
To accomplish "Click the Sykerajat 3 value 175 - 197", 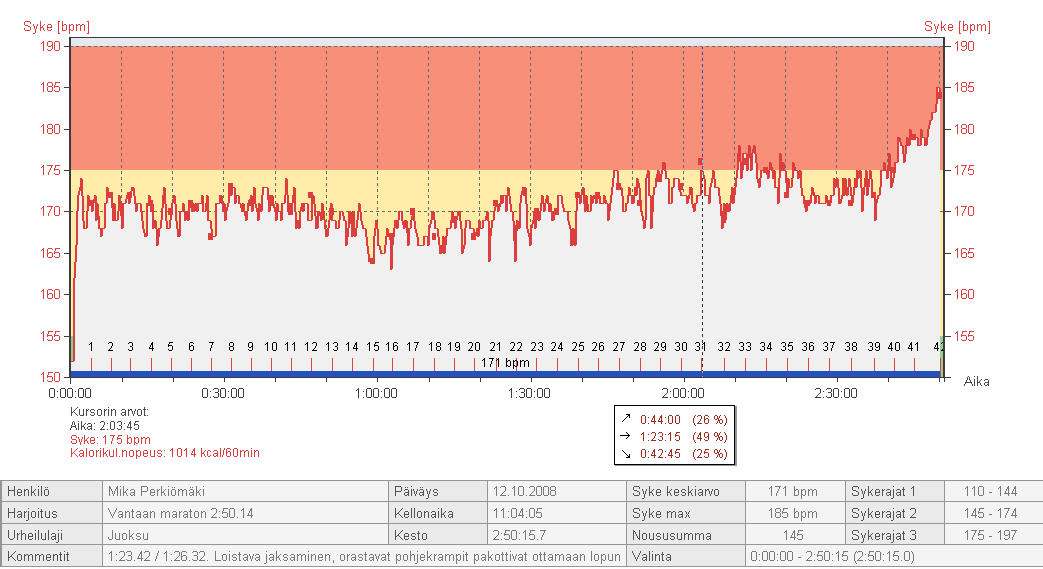I will [x=992, y=535].
